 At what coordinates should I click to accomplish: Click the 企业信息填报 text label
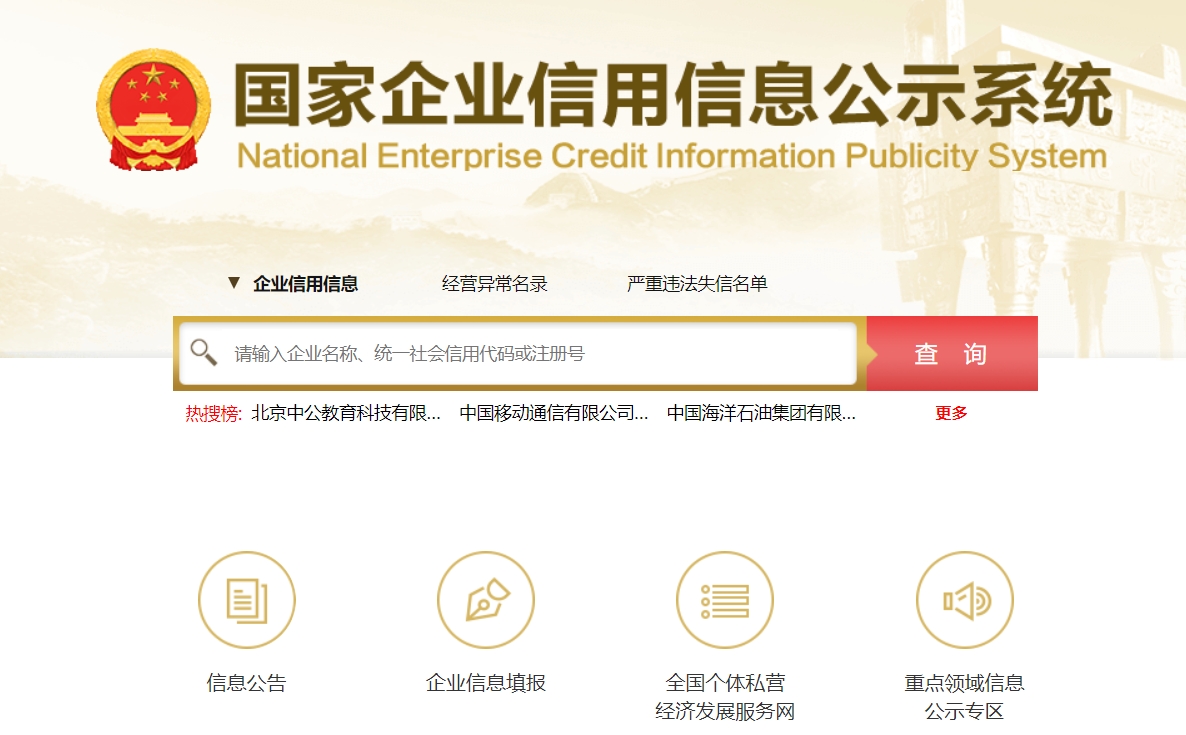[x=486, y=684]
